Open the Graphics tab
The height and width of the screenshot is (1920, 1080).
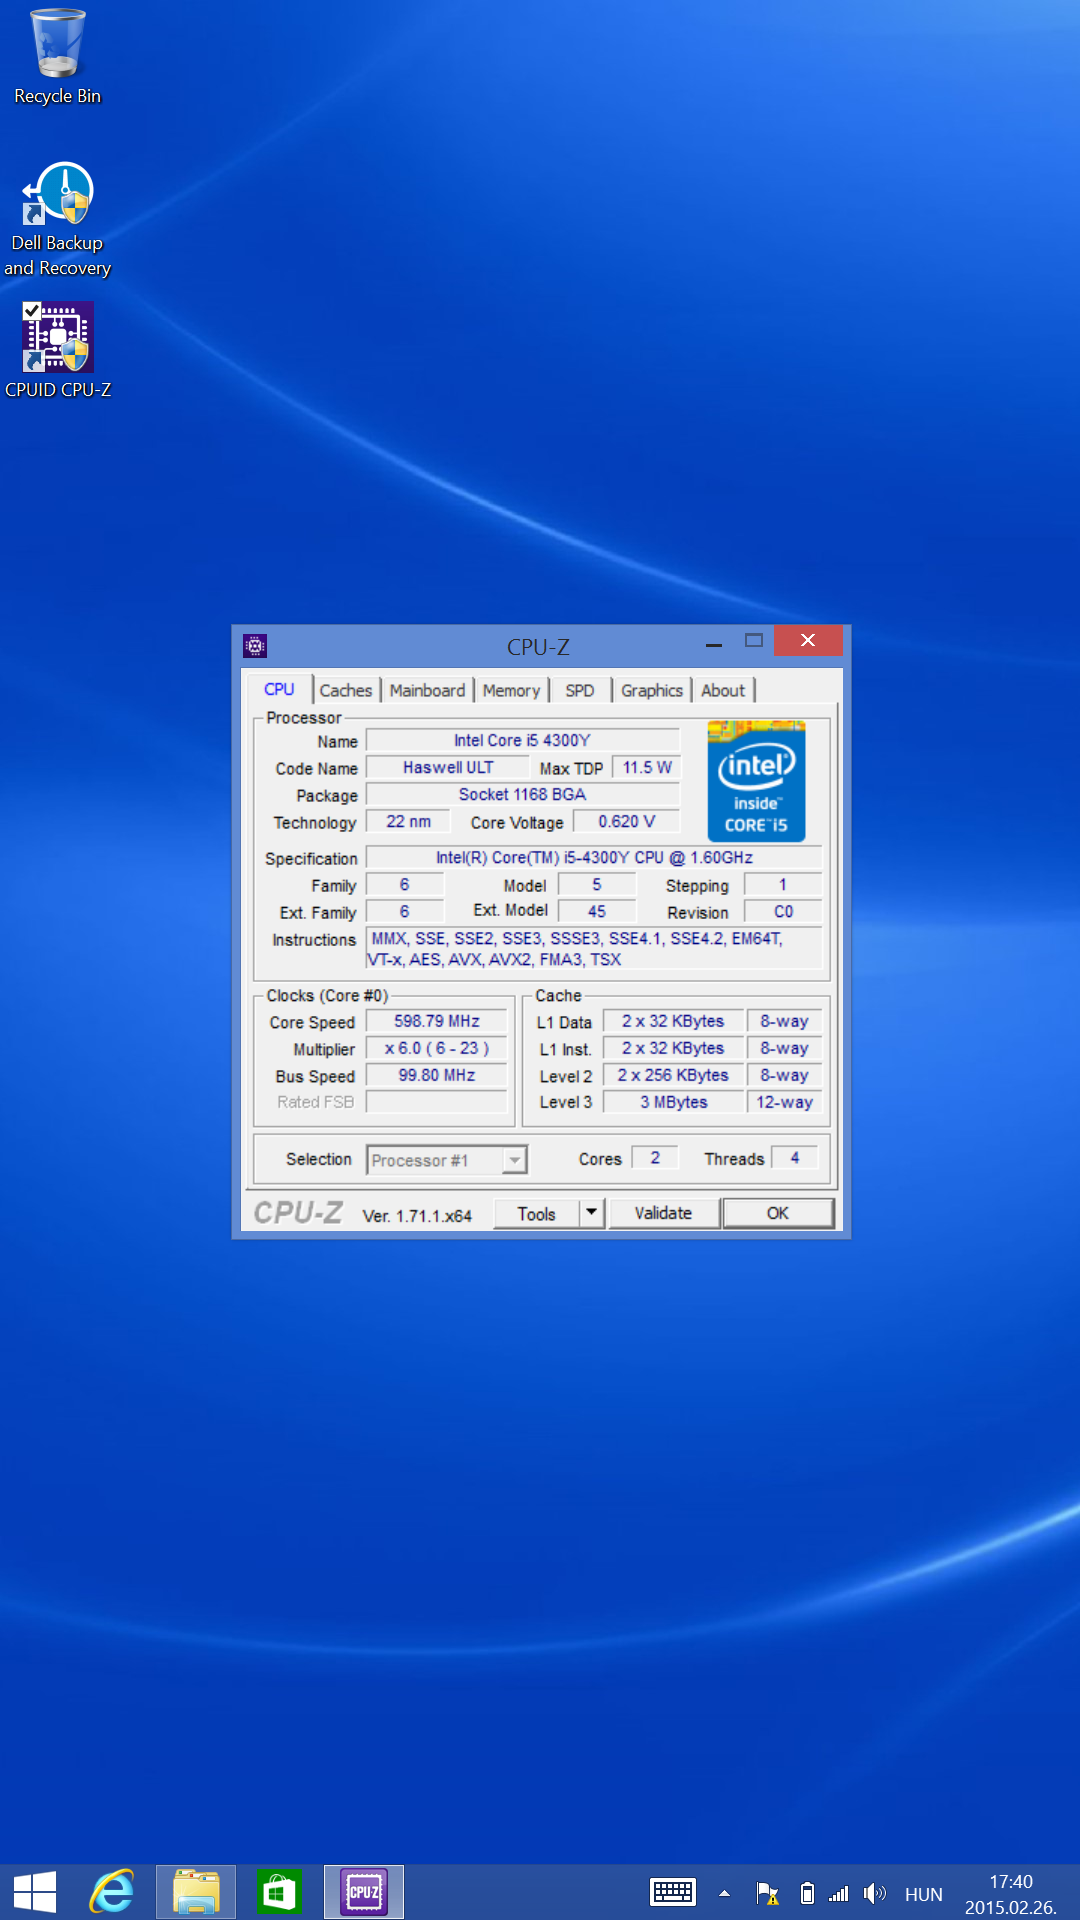(651, 690)
